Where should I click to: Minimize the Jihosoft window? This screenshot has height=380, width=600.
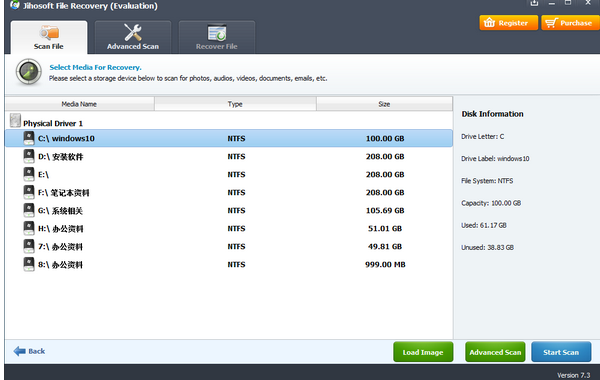point(551,3)
